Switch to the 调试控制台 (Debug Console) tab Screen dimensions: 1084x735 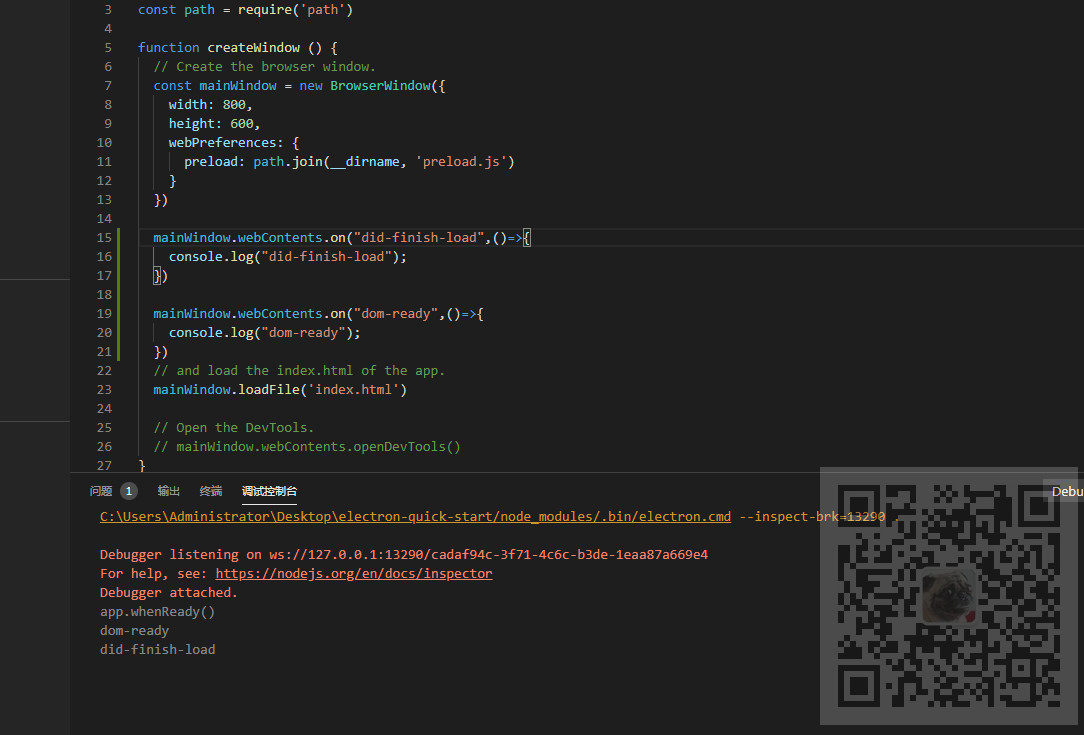[x=268, y=491]
